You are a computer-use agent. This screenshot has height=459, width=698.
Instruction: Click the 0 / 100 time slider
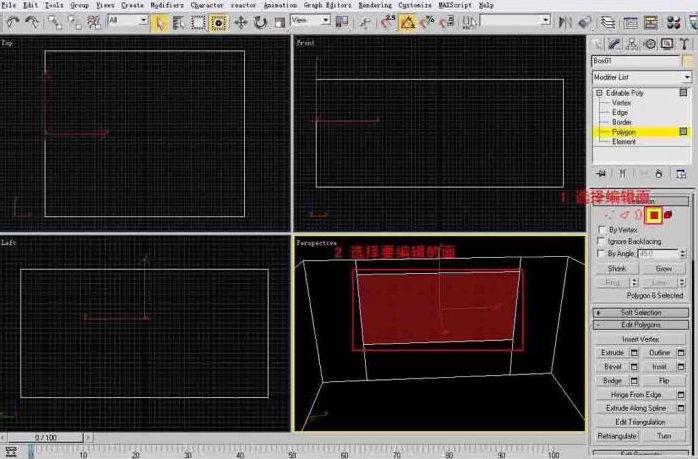(45, 438)
